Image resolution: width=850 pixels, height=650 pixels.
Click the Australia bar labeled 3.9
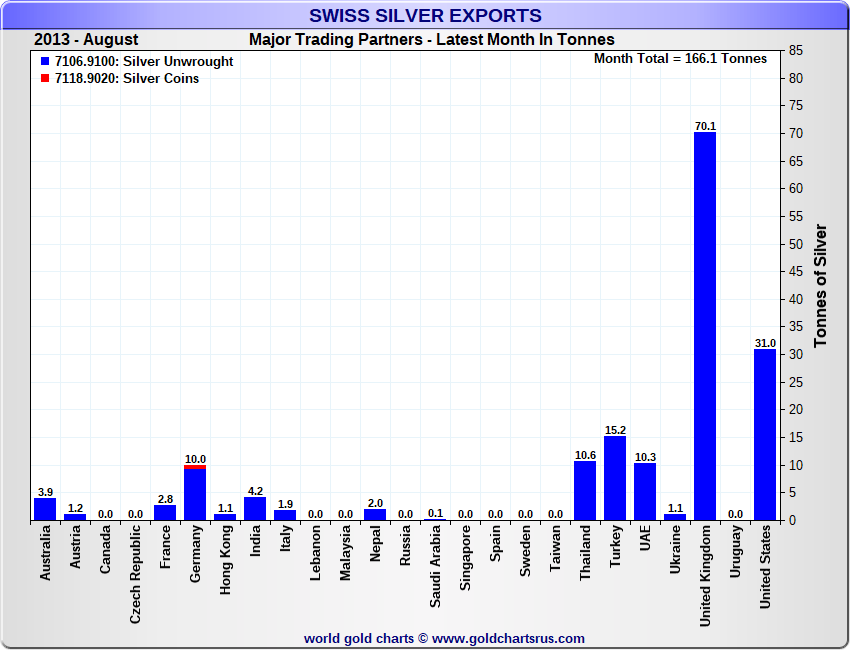click(x=45, y=509)
